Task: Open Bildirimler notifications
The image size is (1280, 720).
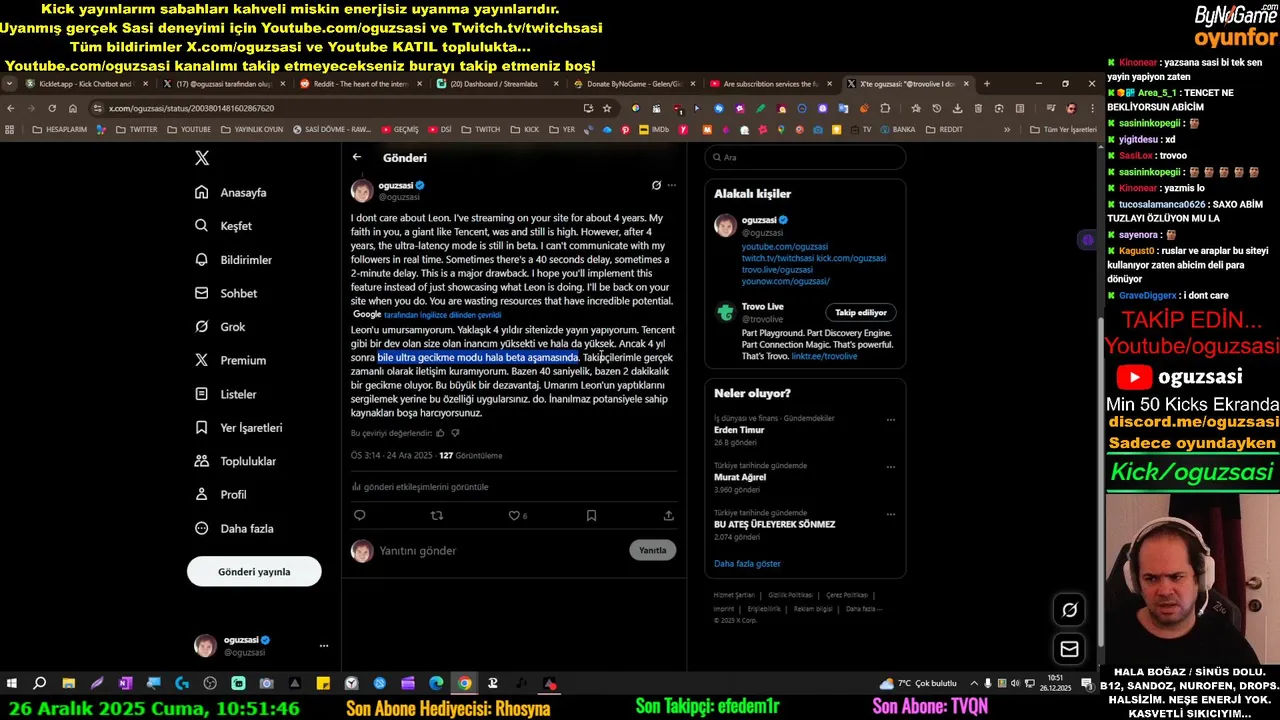Action: pos(234,260)
